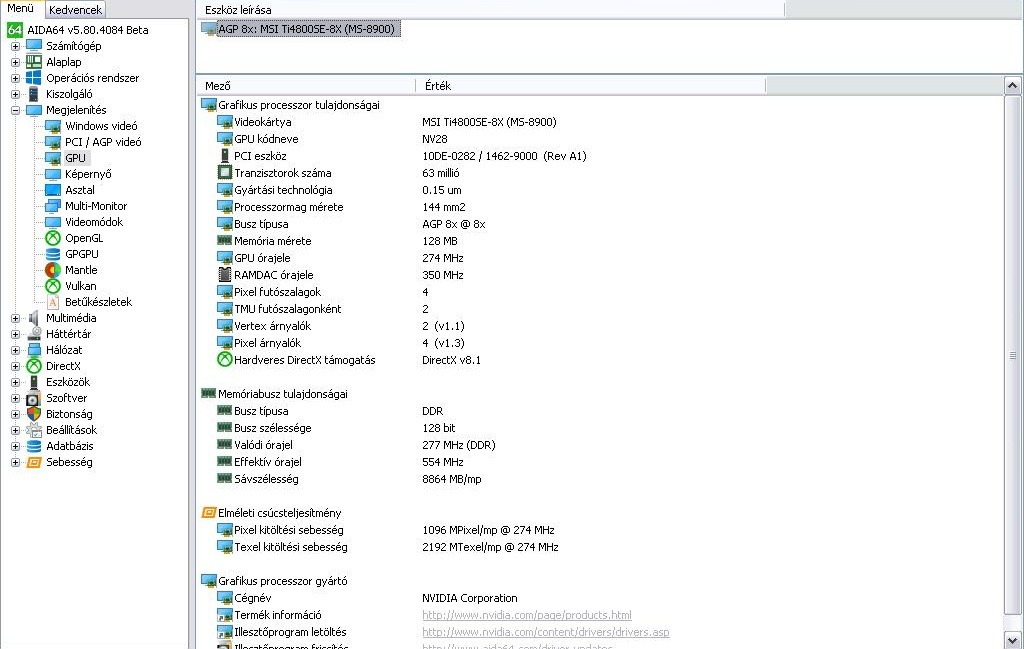
Task: Select the GPU kódneve row
Action: point(266,139)
